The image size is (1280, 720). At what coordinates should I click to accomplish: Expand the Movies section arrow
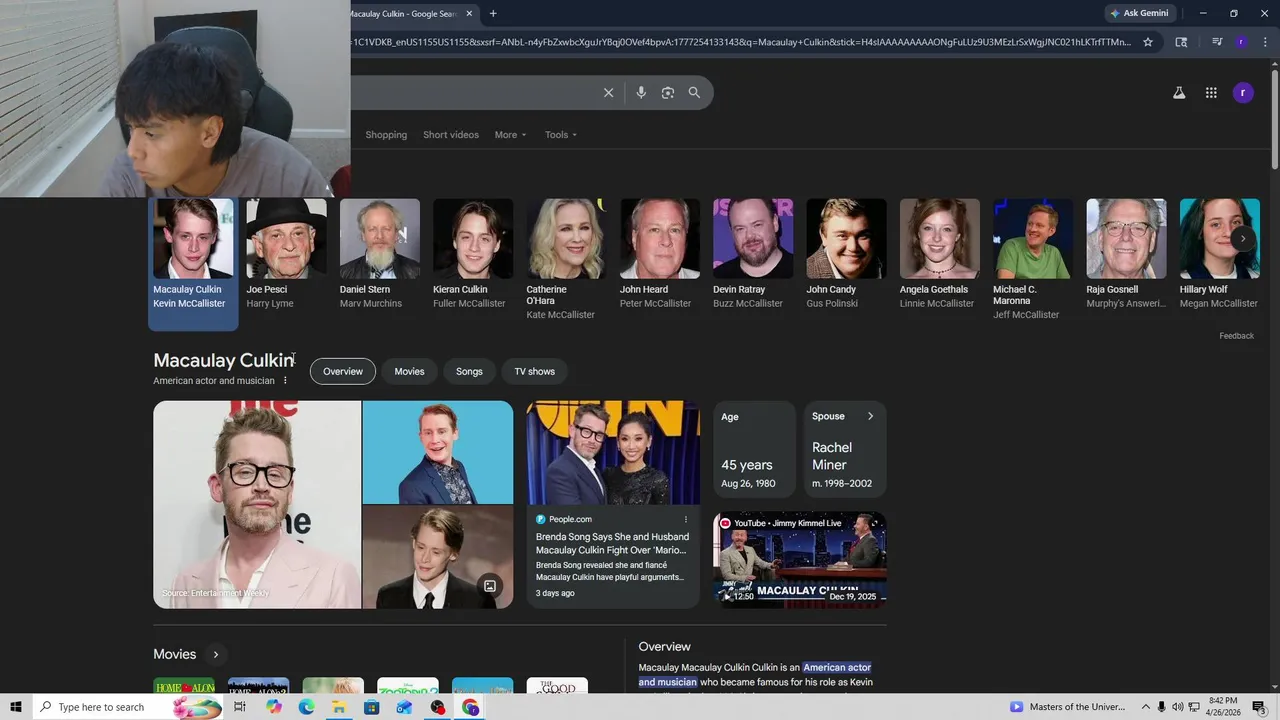tap(215, 654)
